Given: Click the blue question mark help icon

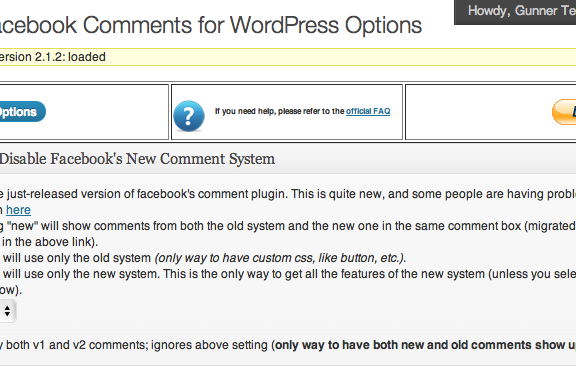Looking at the screenshot, I should [x=189, y=116].
